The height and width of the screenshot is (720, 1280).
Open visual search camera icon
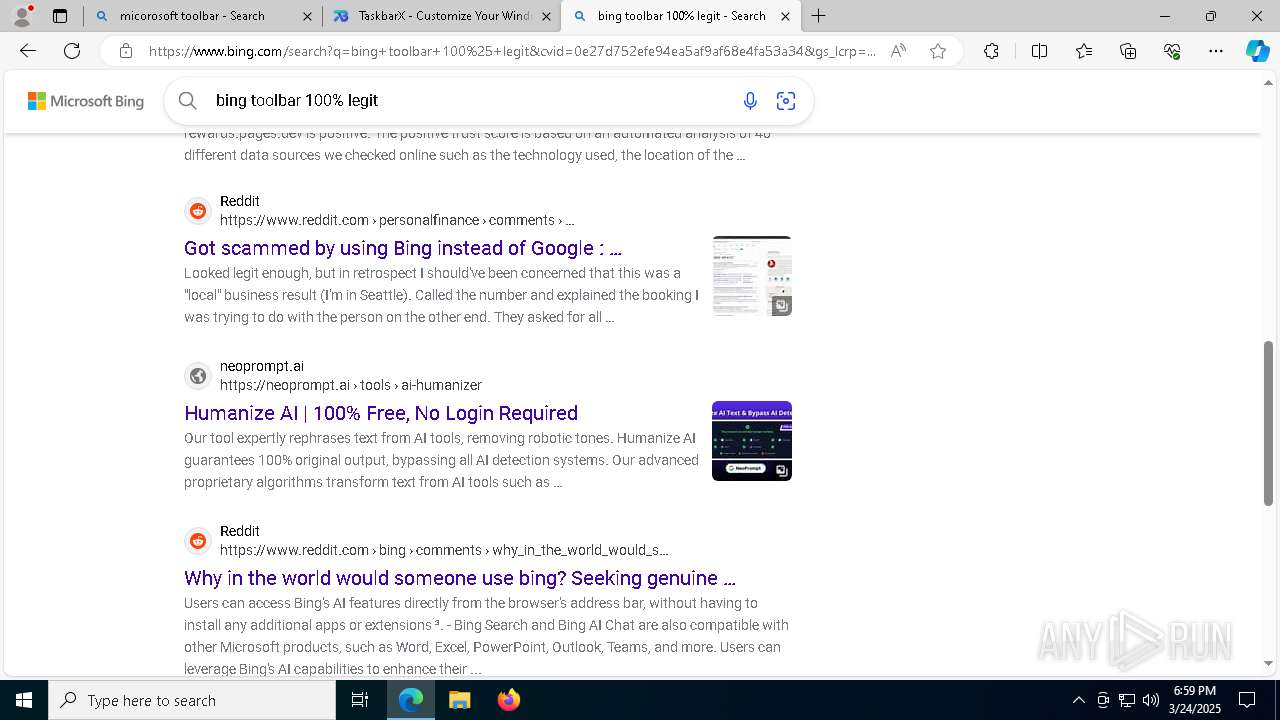[x=786, y=100]
